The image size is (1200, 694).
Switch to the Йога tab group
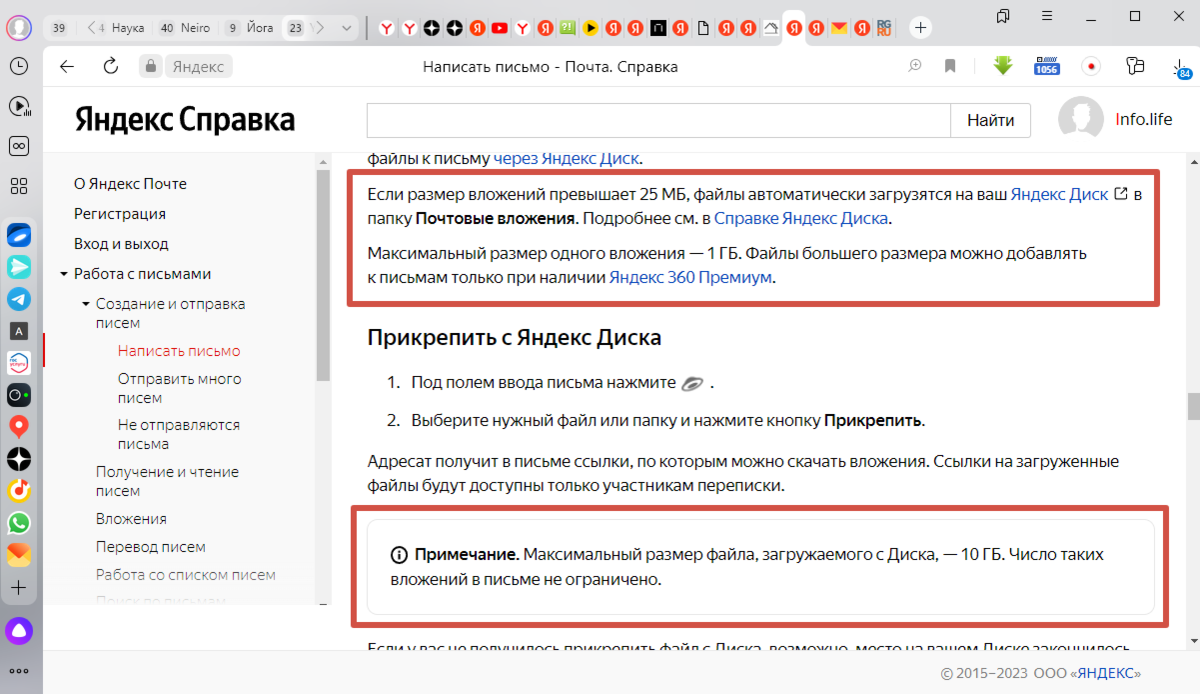click(248, 28)
